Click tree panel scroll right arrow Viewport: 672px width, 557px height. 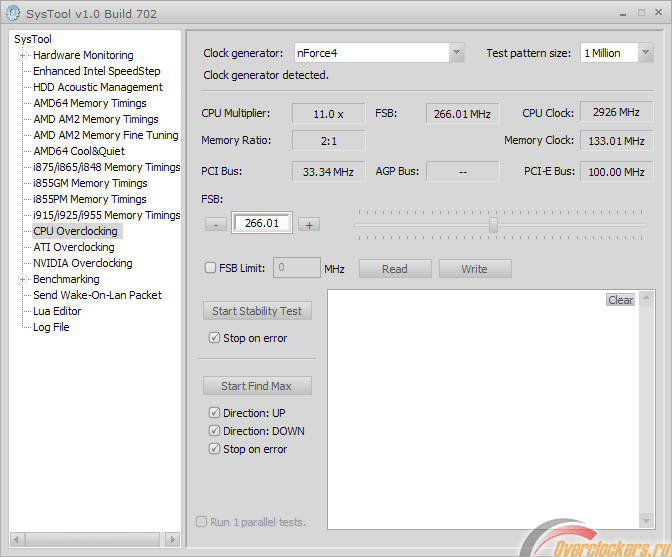(173, 539)
